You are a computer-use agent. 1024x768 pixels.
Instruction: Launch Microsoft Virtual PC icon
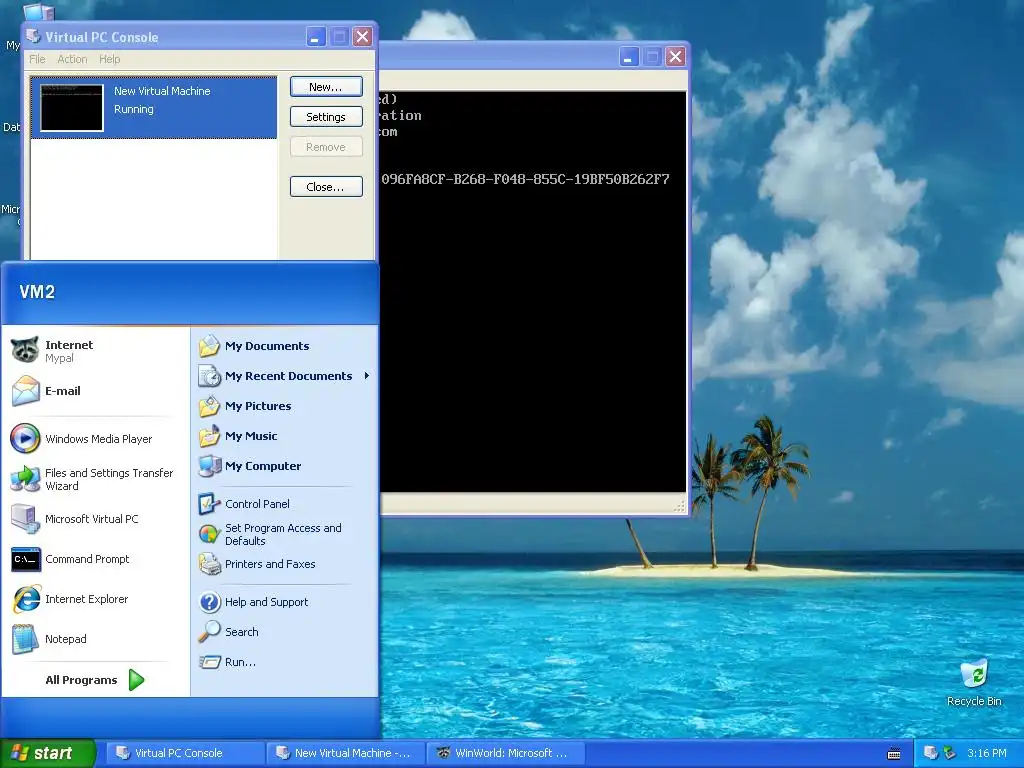pyautogui.click(x=25, y=519)
